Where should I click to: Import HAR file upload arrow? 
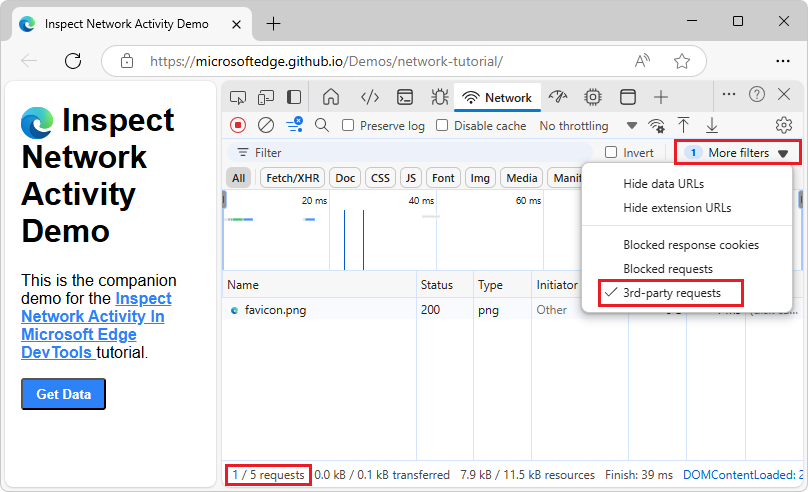tap(683, 125)
